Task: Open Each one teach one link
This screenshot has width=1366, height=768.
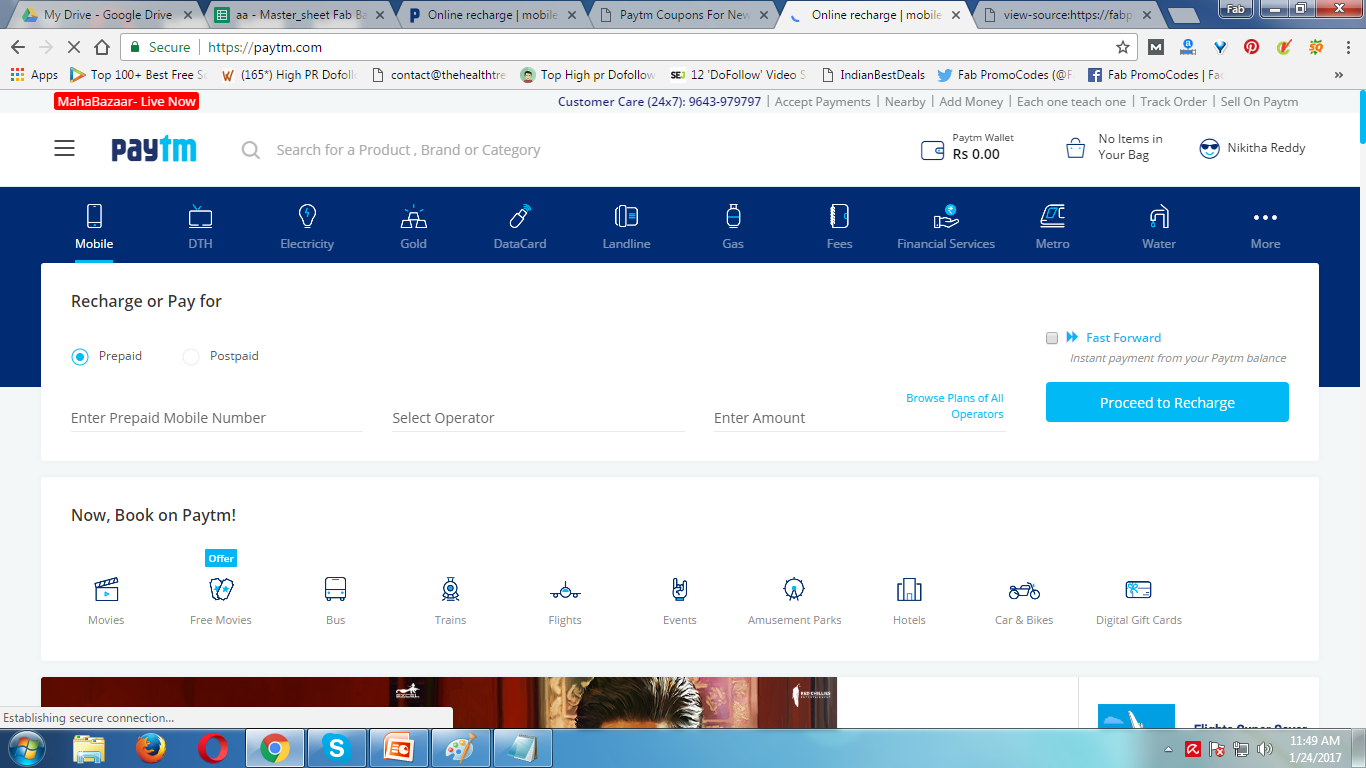Action: point(1071,102)
